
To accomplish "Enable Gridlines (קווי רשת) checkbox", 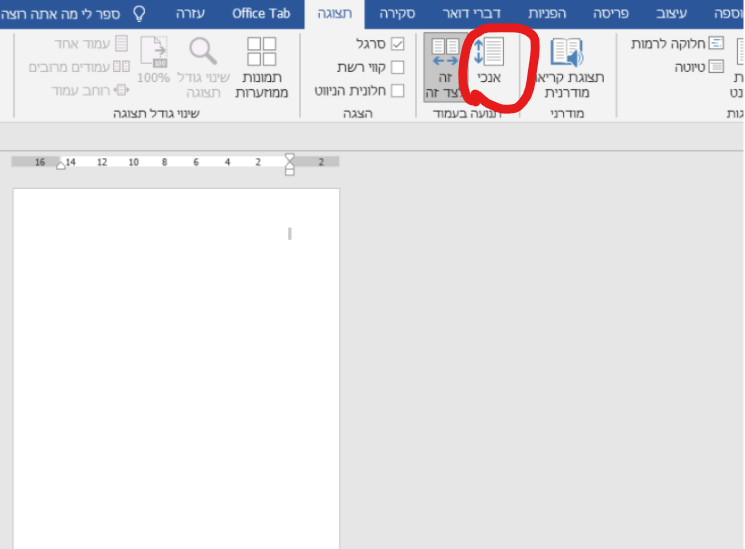I will click(398, 67).
